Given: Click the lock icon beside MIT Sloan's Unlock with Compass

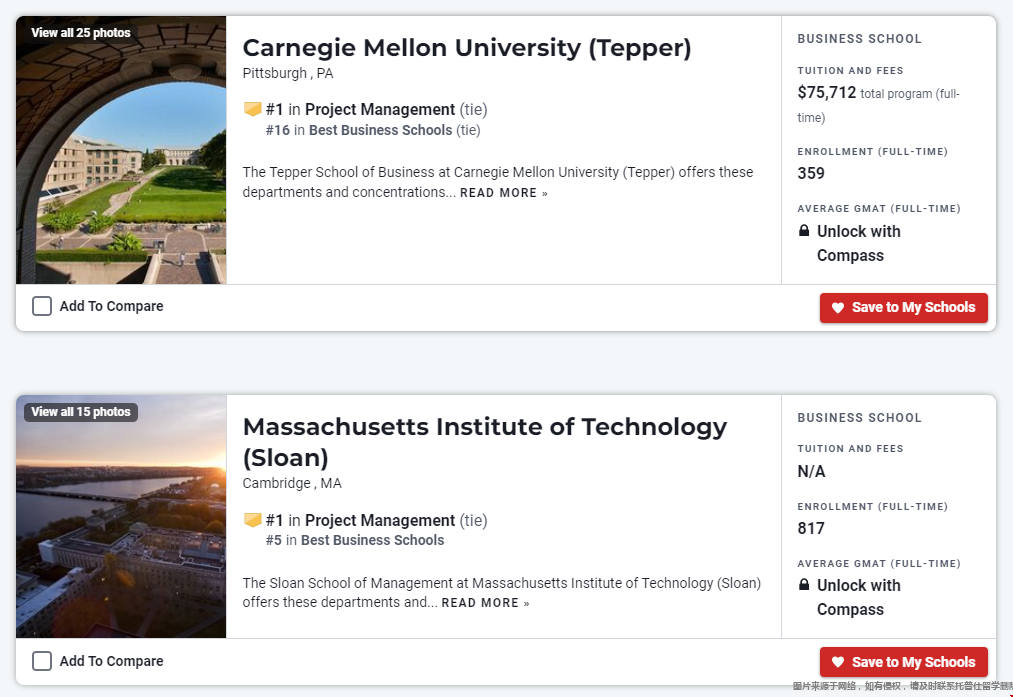Looking at the screenshot, I should click(804, 585).
